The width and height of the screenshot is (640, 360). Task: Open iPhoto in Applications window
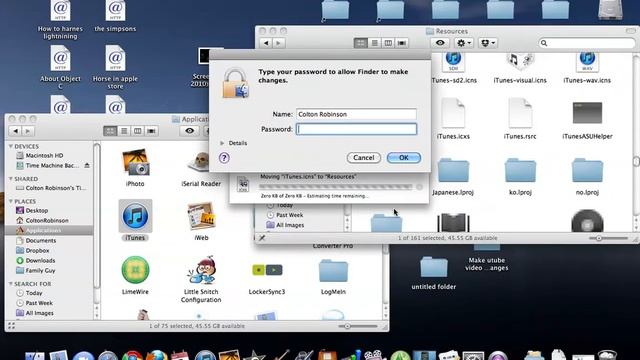135,162
